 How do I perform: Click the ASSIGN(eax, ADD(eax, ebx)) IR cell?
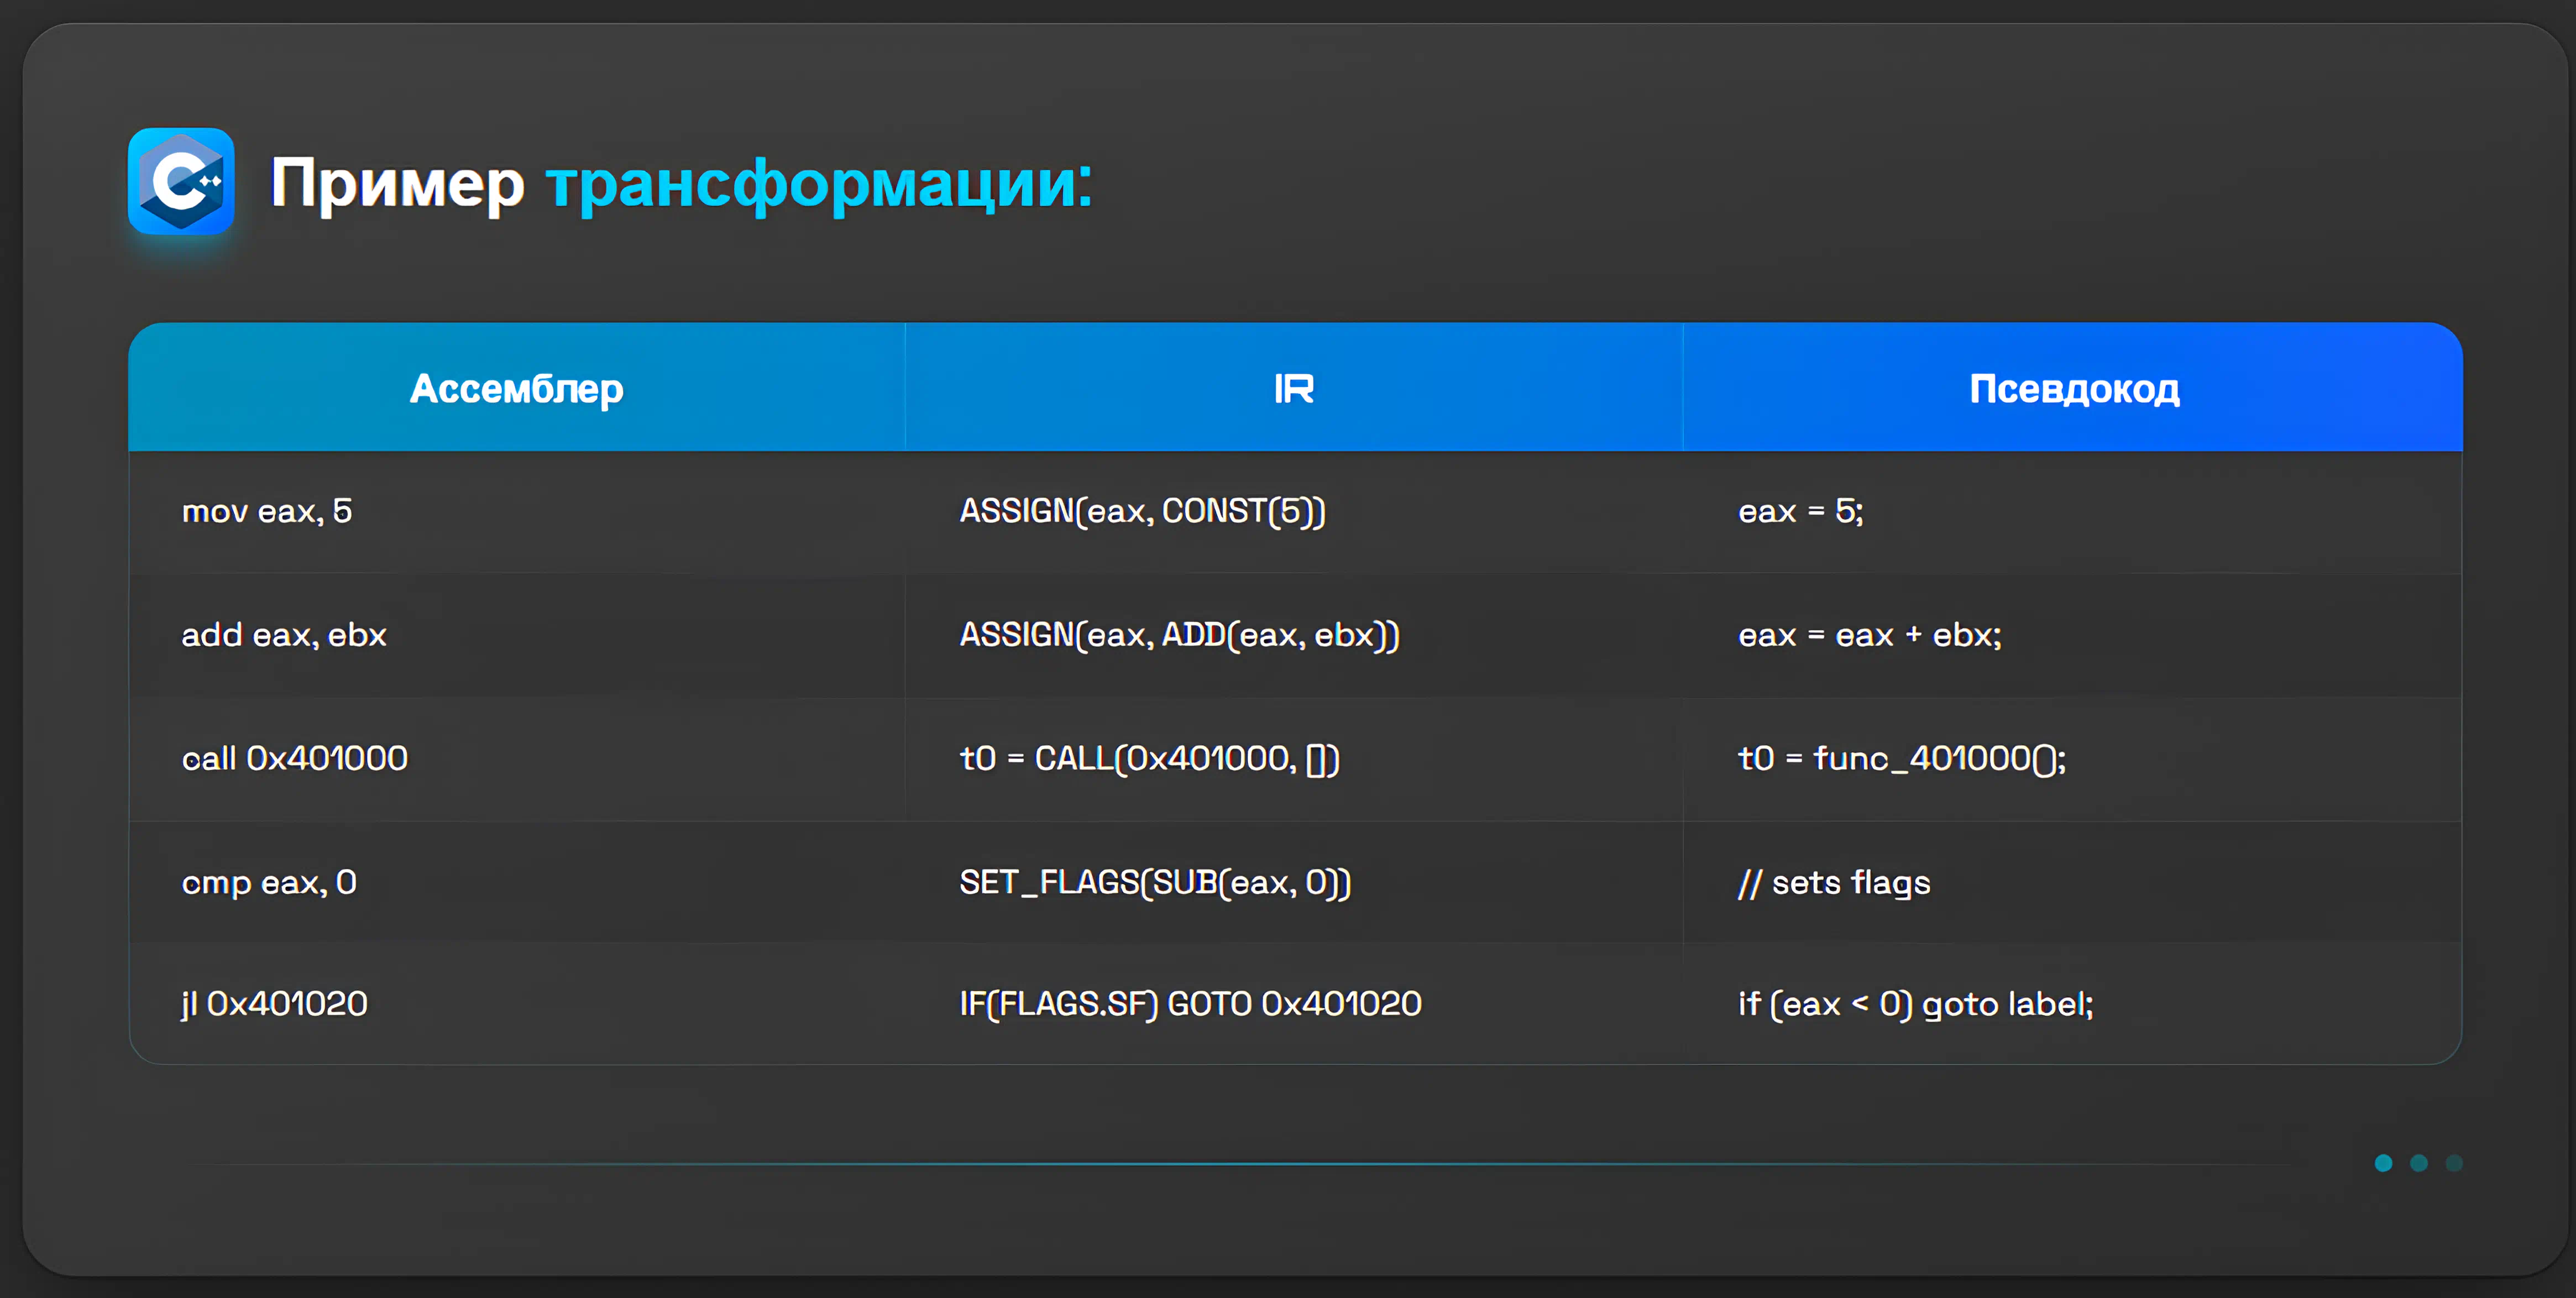(1179, 635)
